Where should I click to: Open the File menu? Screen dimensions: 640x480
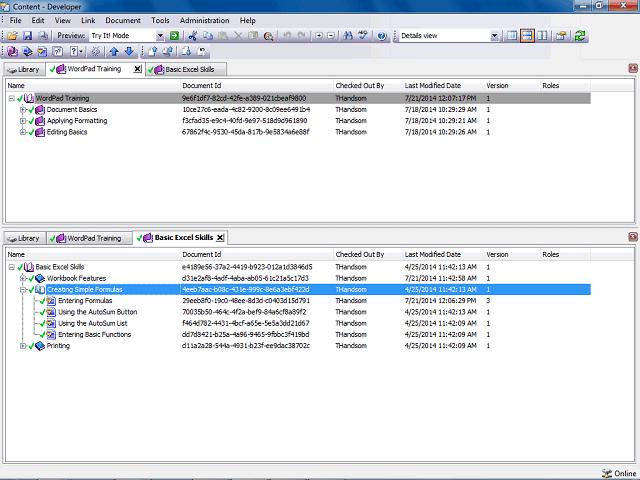pos(16,20)
